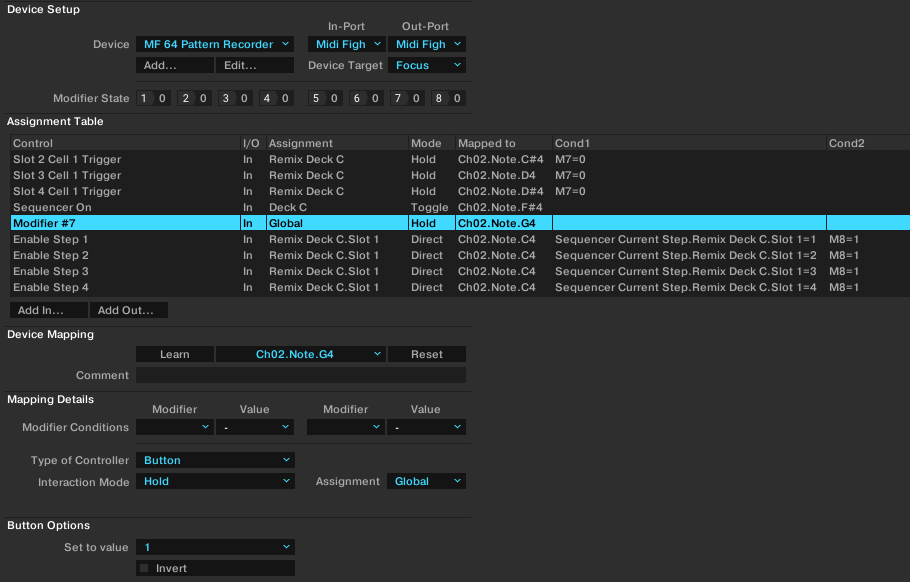The image size is (910, 582).
Task: Open the second Modifier condition dropdown
Action: 346,427
